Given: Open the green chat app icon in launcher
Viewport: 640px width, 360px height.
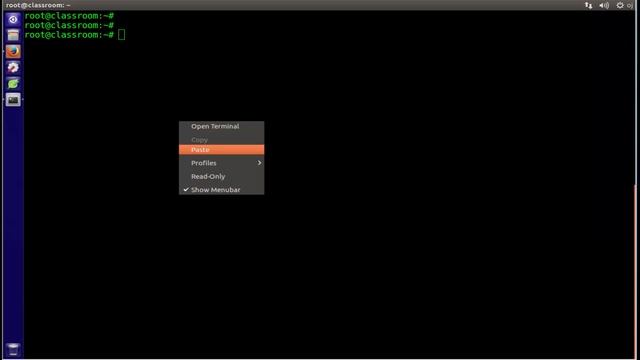Looking at the screenshot, I should click(13, 84).
